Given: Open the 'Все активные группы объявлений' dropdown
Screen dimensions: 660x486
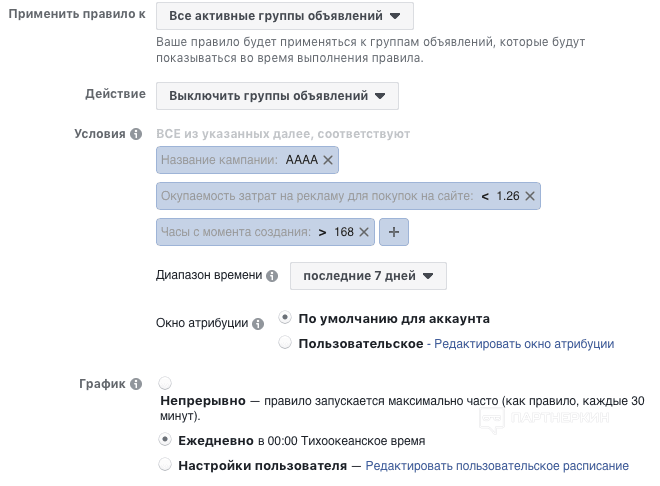Looking at the screenshot, I should coord(285,16).
